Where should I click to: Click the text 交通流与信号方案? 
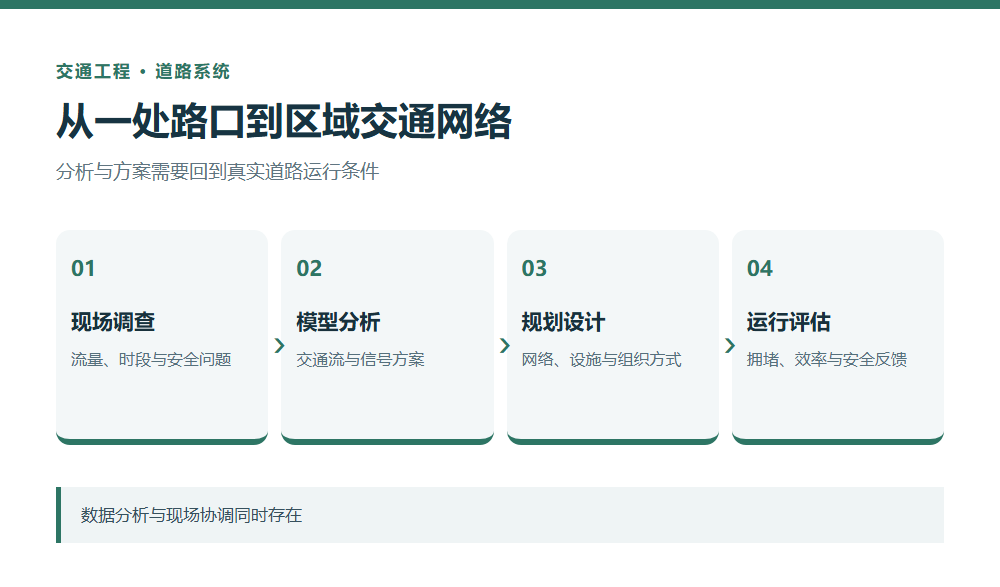coord(360,360)
